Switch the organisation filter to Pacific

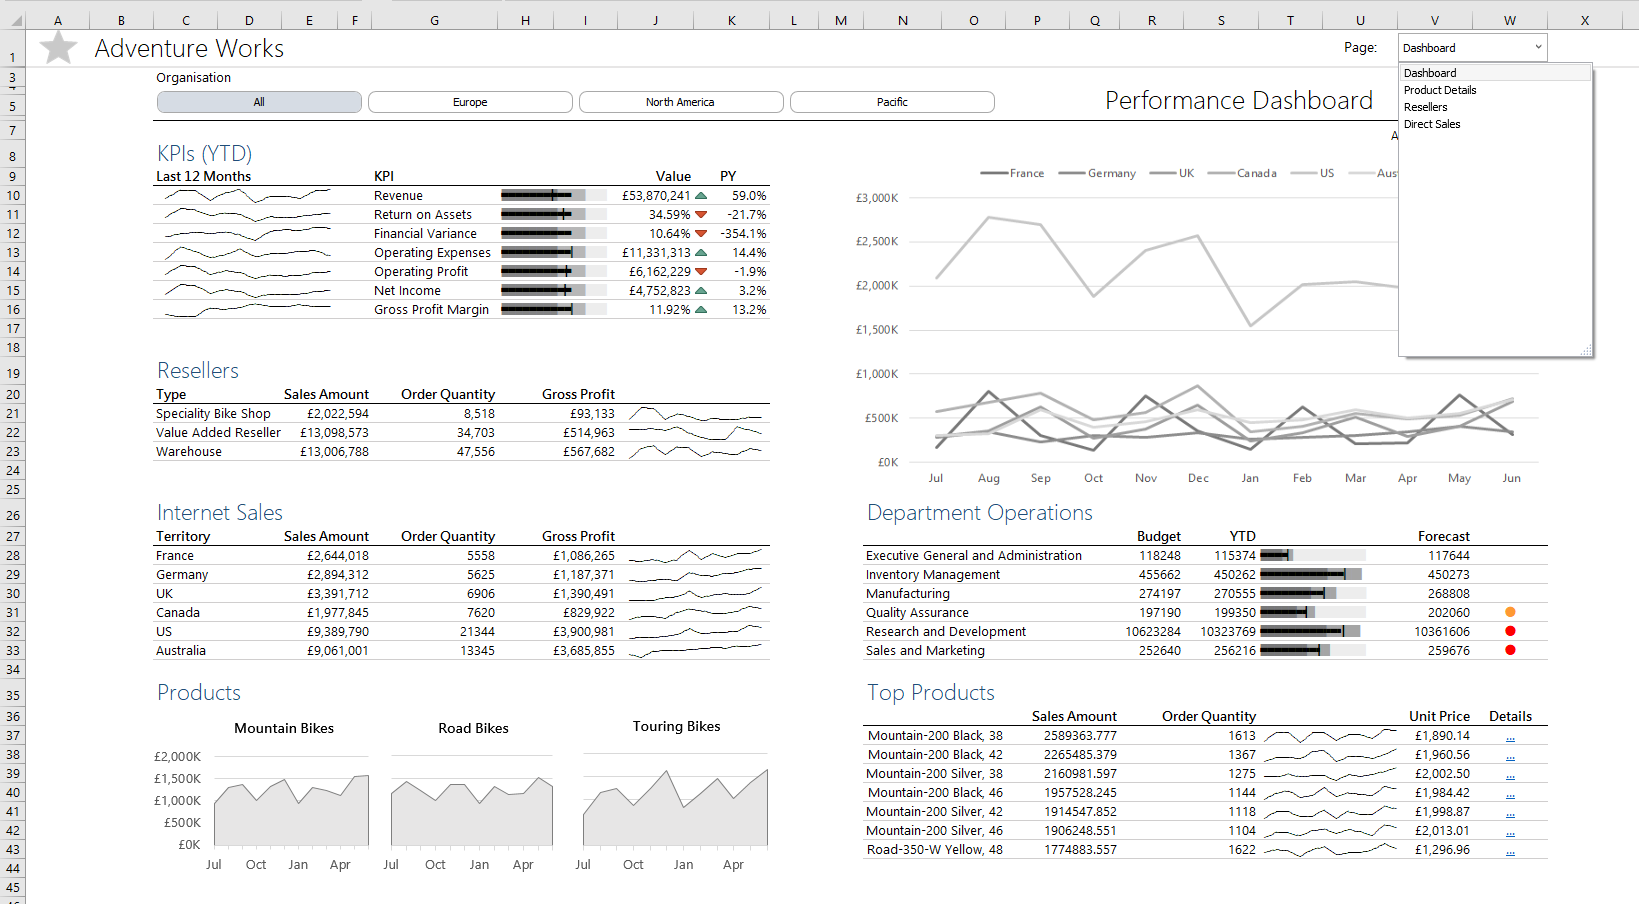tap(892, 102)
